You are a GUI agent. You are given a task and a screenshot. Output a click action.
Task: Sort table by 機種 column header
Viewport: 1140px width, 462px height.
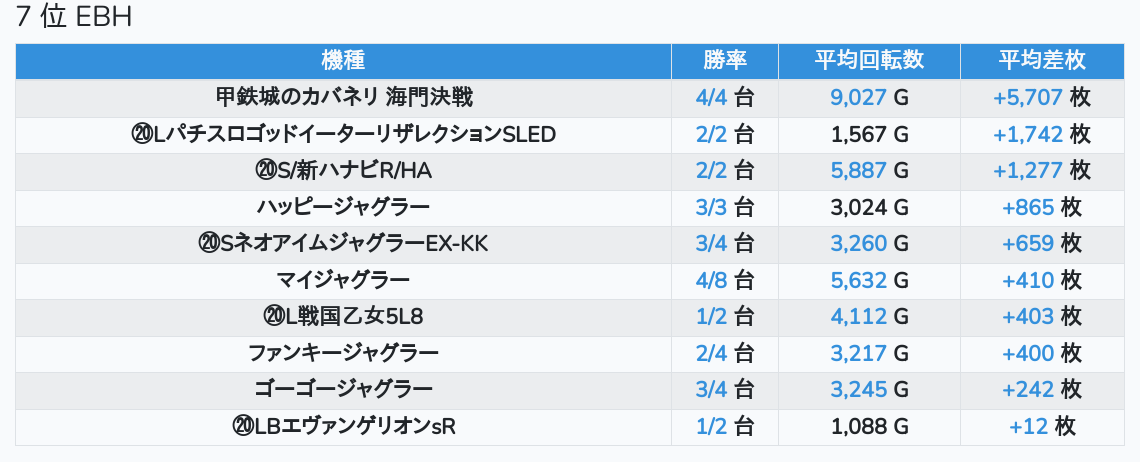(x=343, y=60)
